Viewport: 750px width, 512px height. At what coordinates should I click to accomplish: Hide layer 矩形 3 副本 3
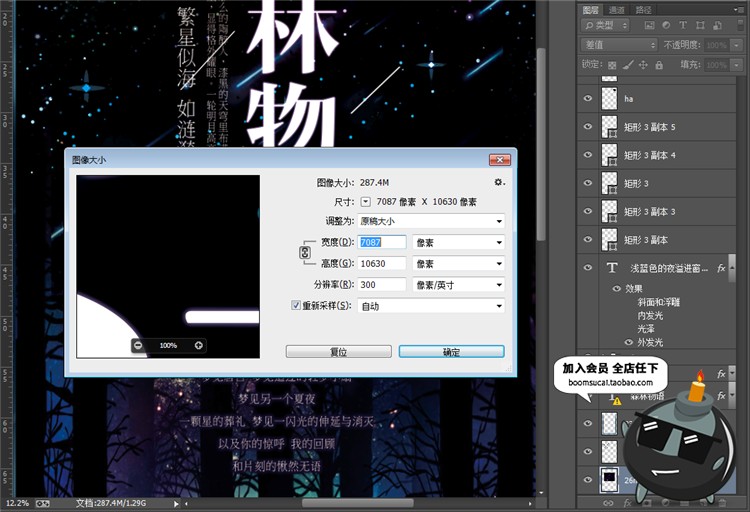coord(588,211)
